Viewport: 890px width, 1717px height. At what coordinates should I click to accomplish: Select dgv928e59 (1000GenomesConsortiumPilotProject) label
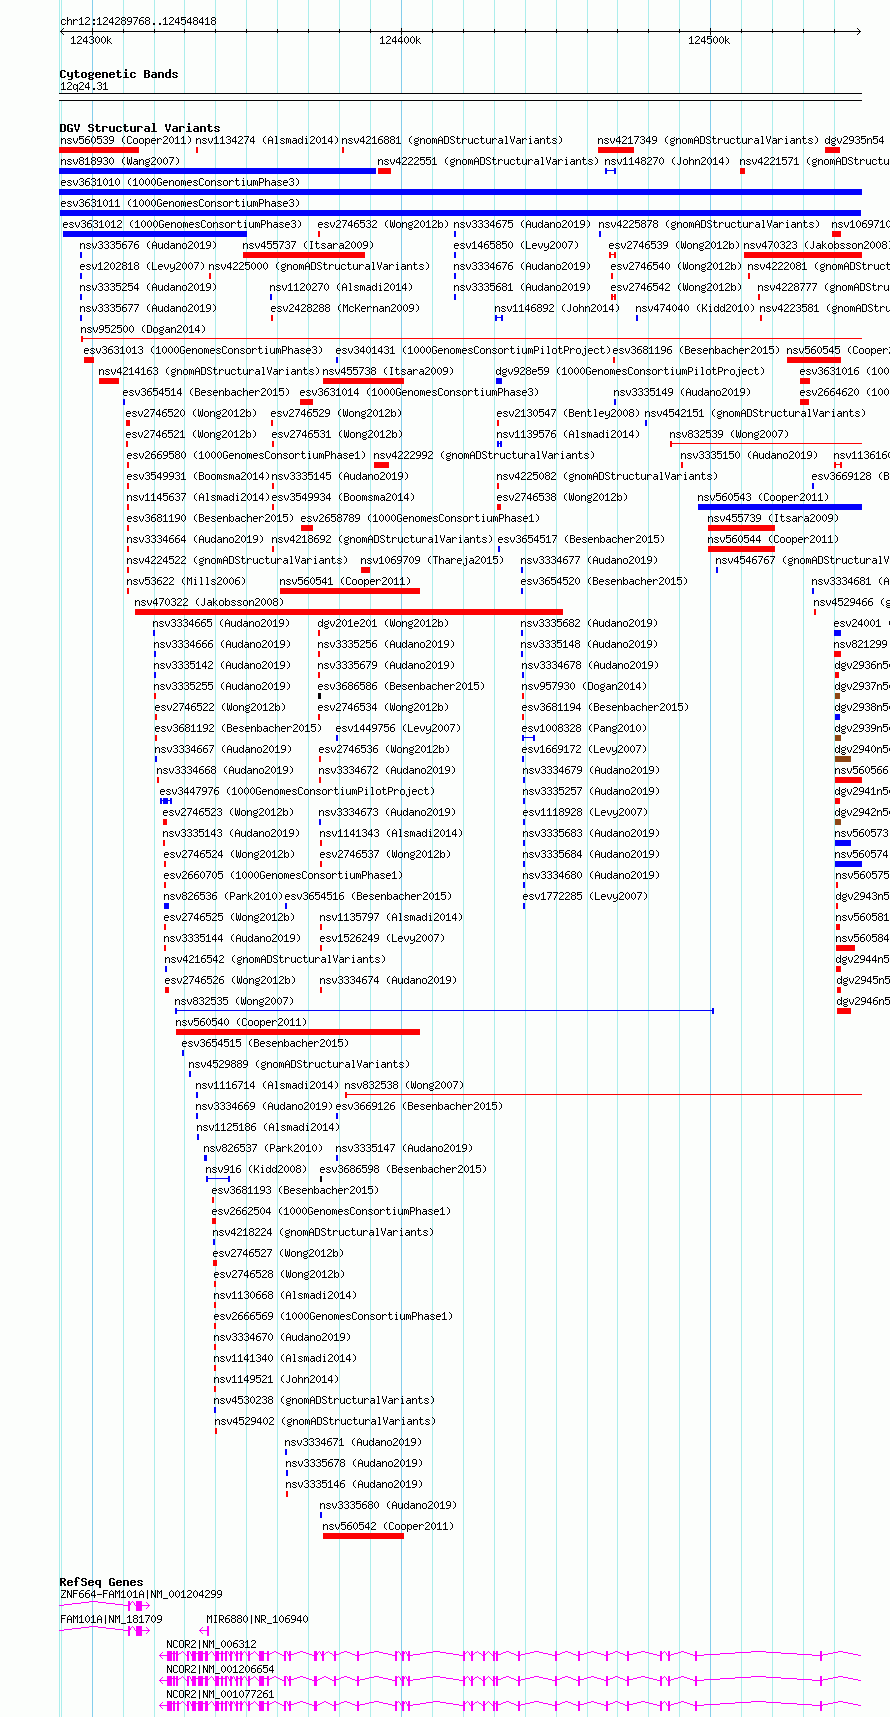(x=631, y=372)
